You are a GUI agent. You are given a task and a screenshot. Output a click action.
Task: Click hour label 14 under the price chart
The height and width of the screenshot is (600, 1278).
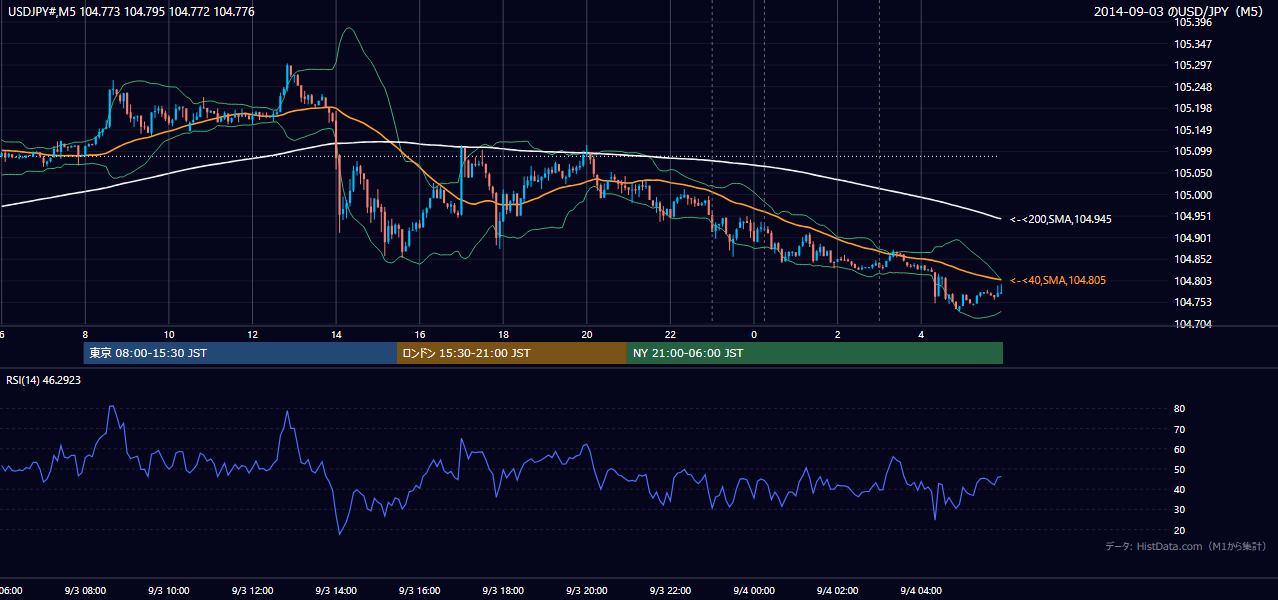(336, 335)
